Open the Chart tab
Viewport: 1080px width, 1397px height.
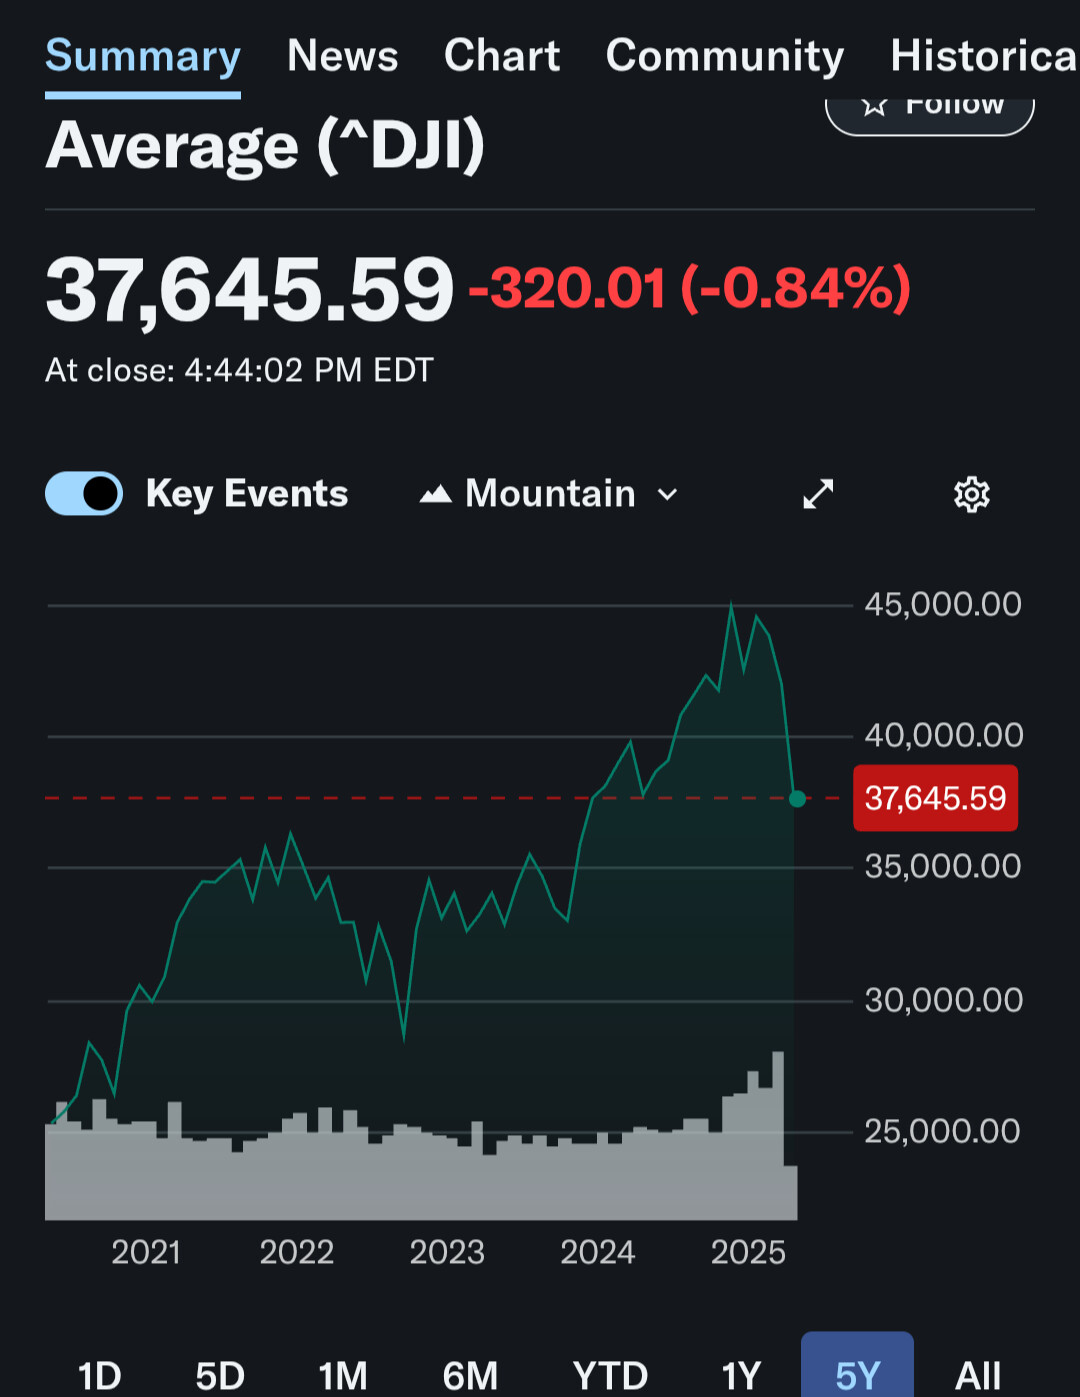(502, 56)
